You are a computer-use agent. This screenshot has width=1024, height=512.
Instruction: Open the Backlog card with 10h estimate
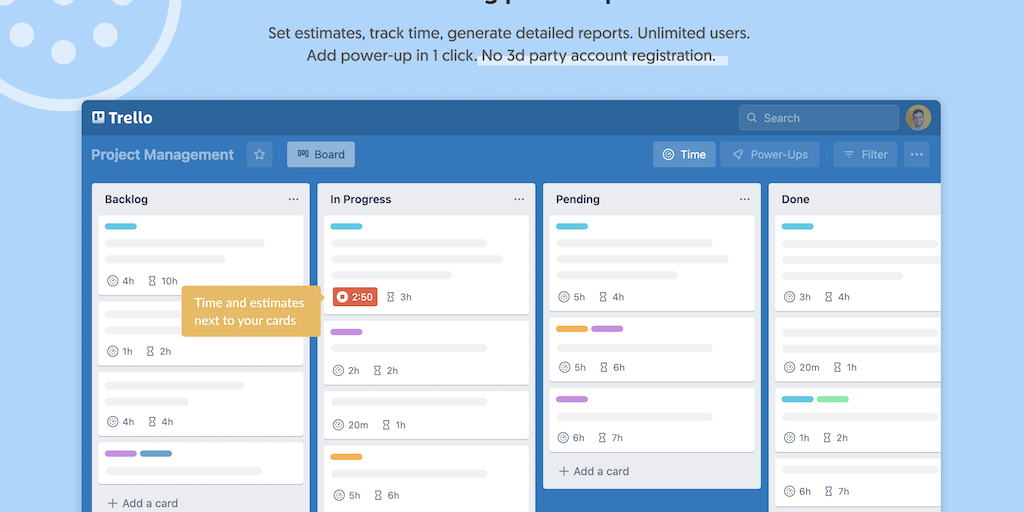(200, 255)
